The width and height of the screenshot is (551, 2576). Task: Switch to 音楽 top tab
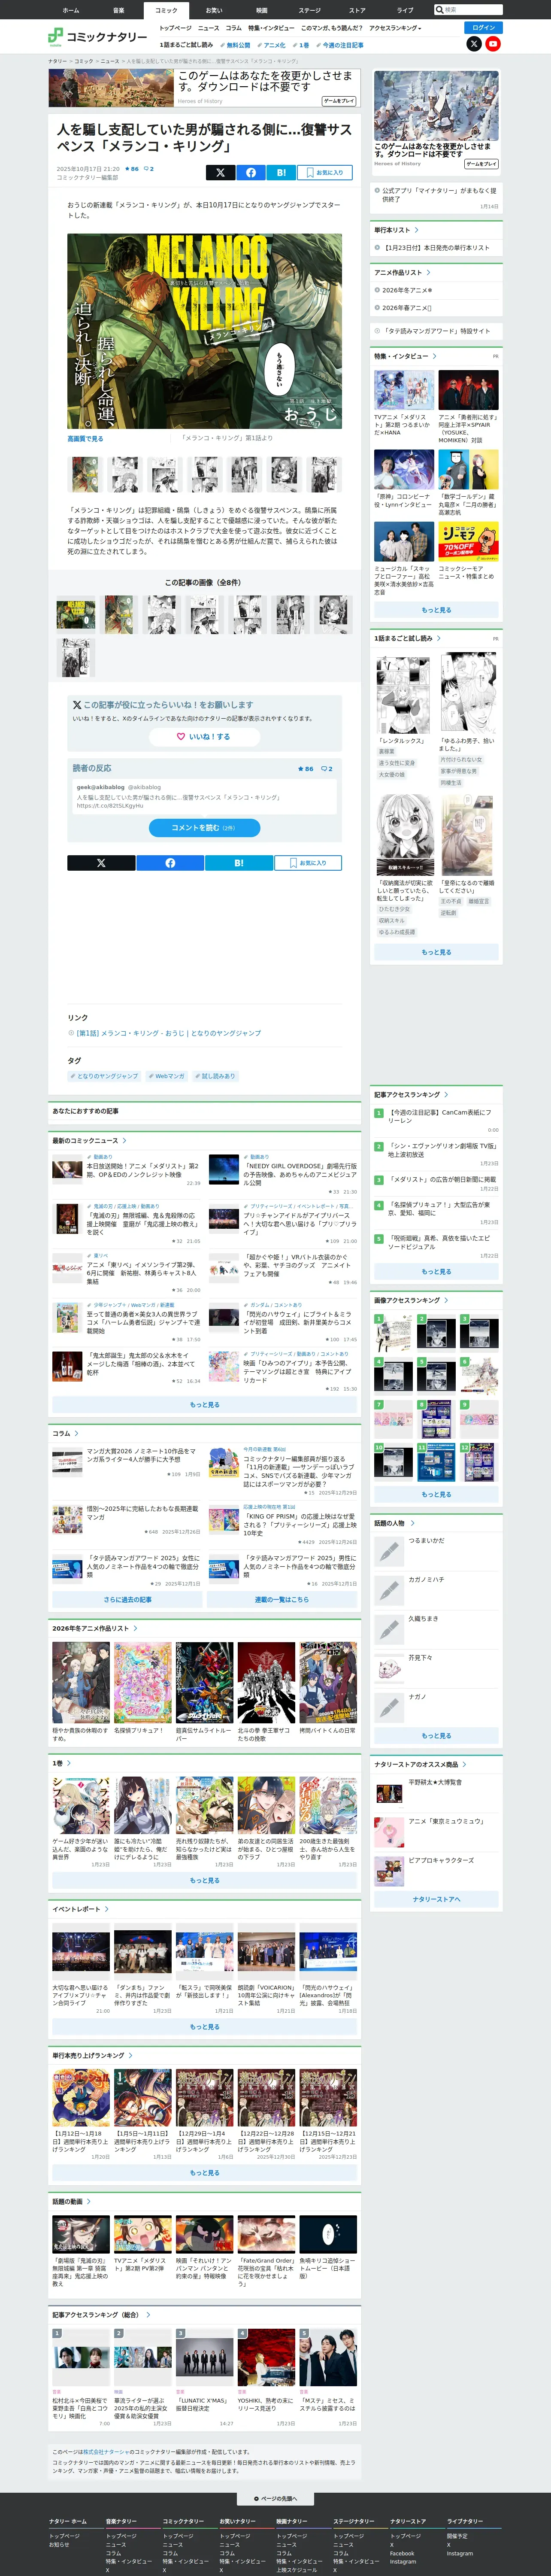pos(119,10)
